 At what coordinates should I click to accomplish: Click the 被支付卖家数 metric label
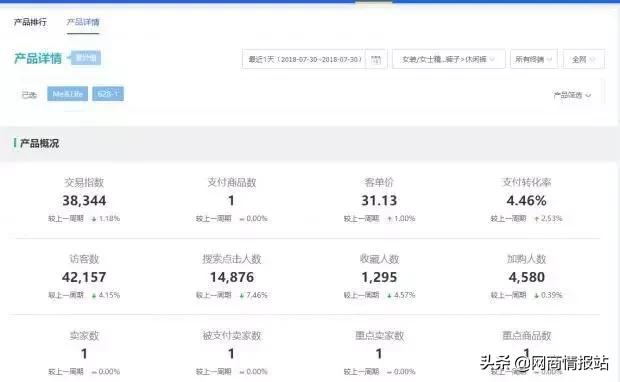232,336
